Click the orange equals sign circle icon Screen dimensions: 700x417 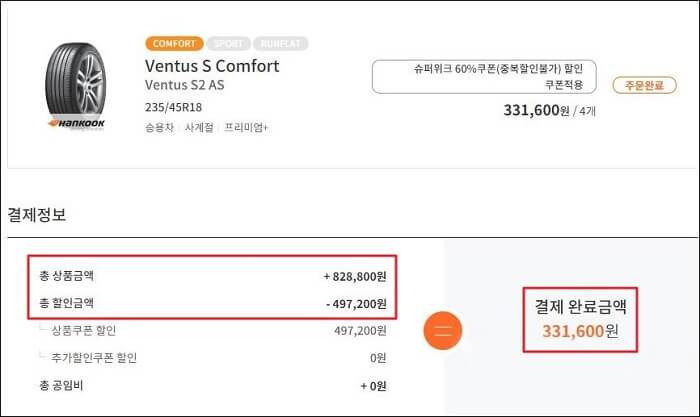coord(443,332)
